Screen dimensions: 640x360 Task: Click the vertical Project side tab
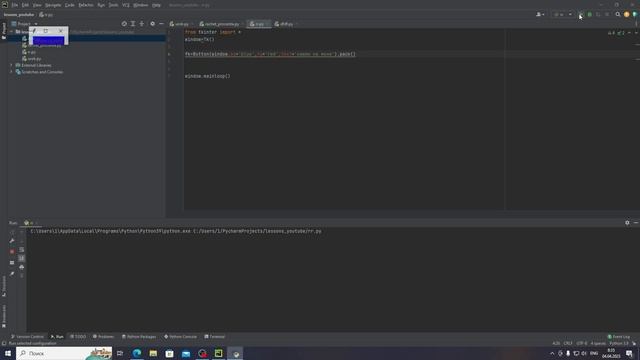4,31
